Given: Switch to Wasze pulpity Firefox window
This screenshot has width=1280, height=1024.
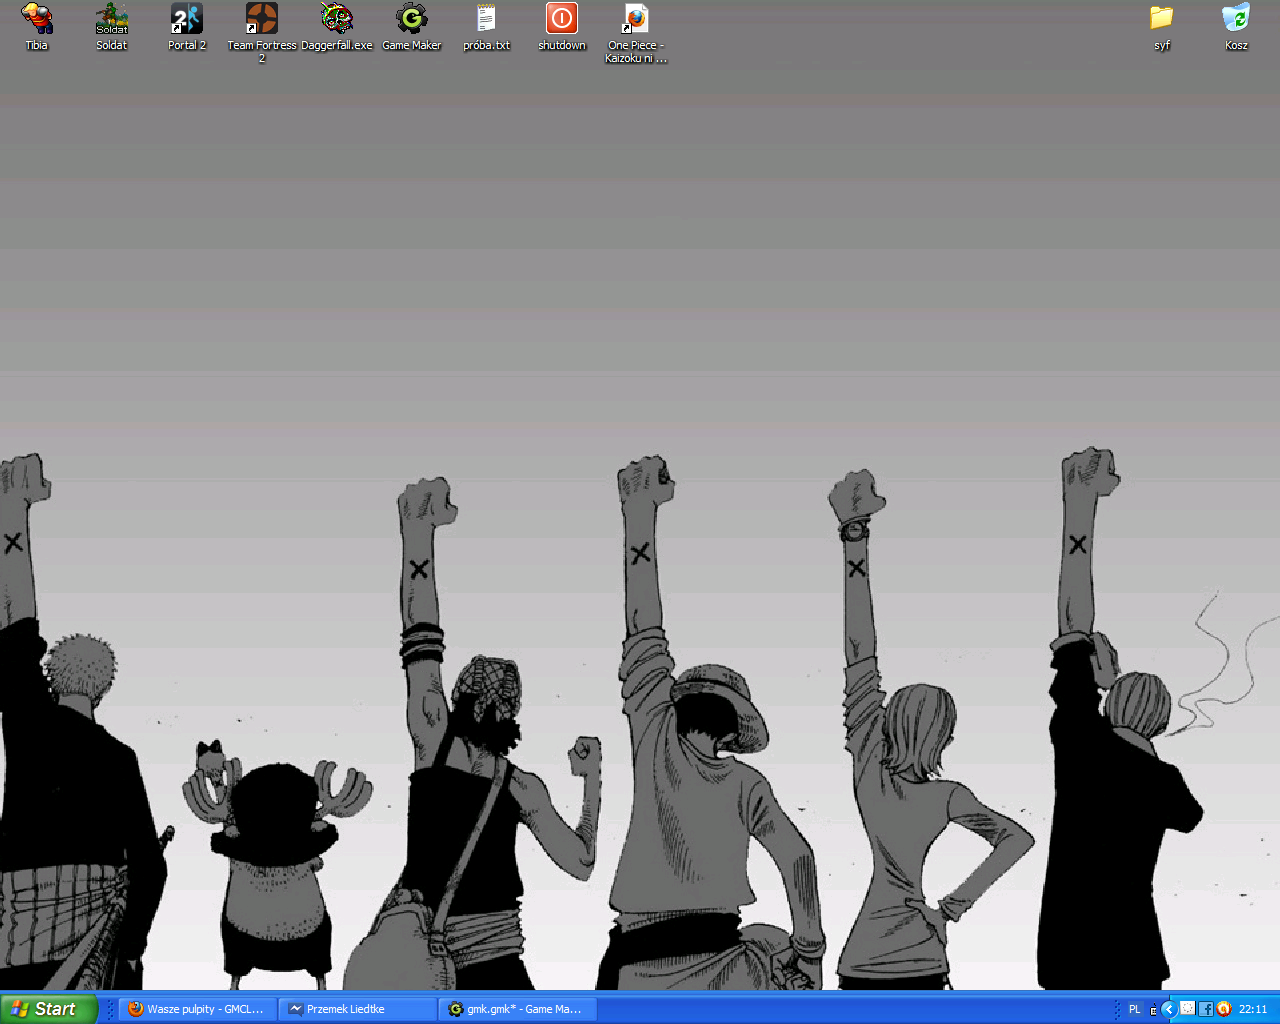Looking at the screenshot, I should (197, 1009).
